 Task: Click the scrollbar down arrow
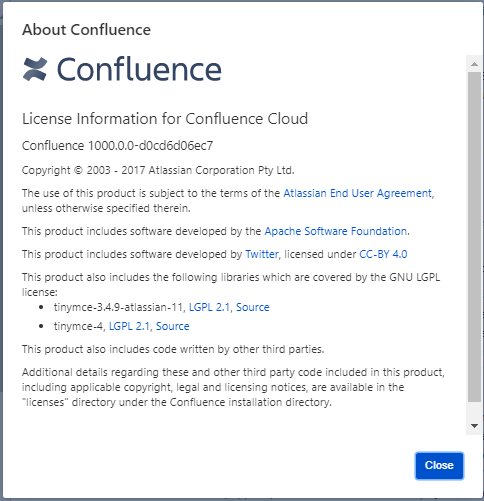coord(474,426)
